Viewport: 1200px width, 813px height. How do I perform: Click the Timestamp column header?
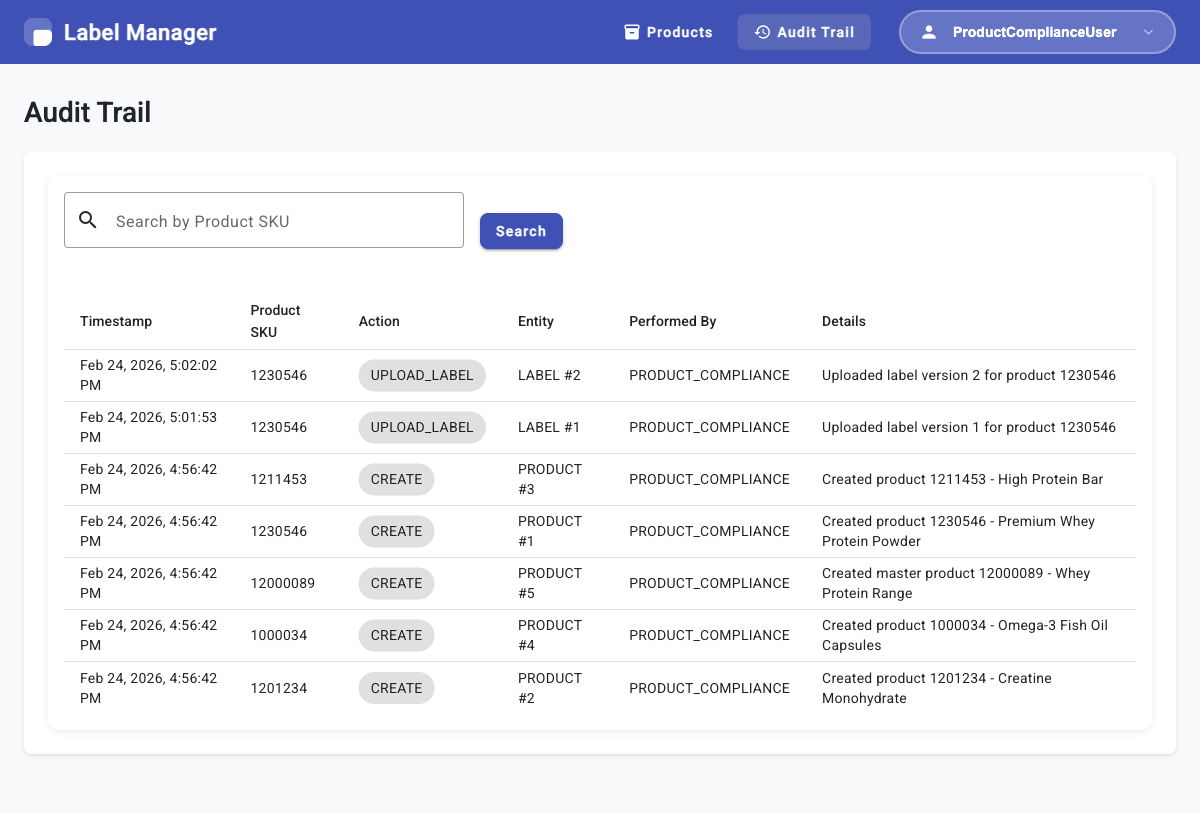(x=116, y=321)
